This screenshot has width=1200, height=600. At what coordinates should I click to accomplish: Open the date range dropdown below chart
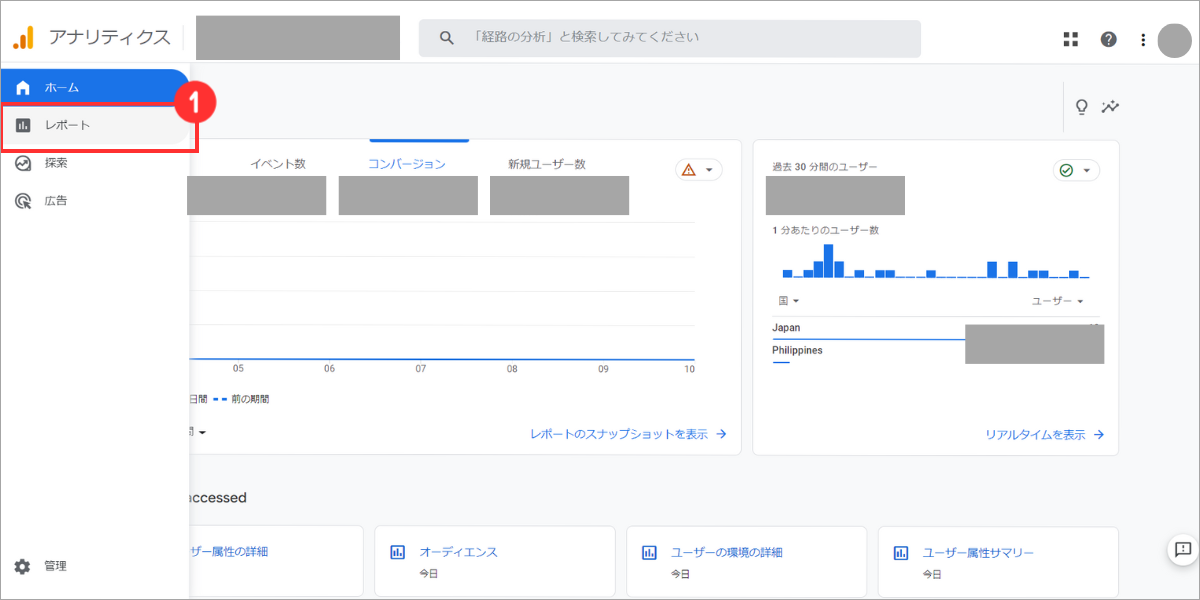[x=197, y=432]
